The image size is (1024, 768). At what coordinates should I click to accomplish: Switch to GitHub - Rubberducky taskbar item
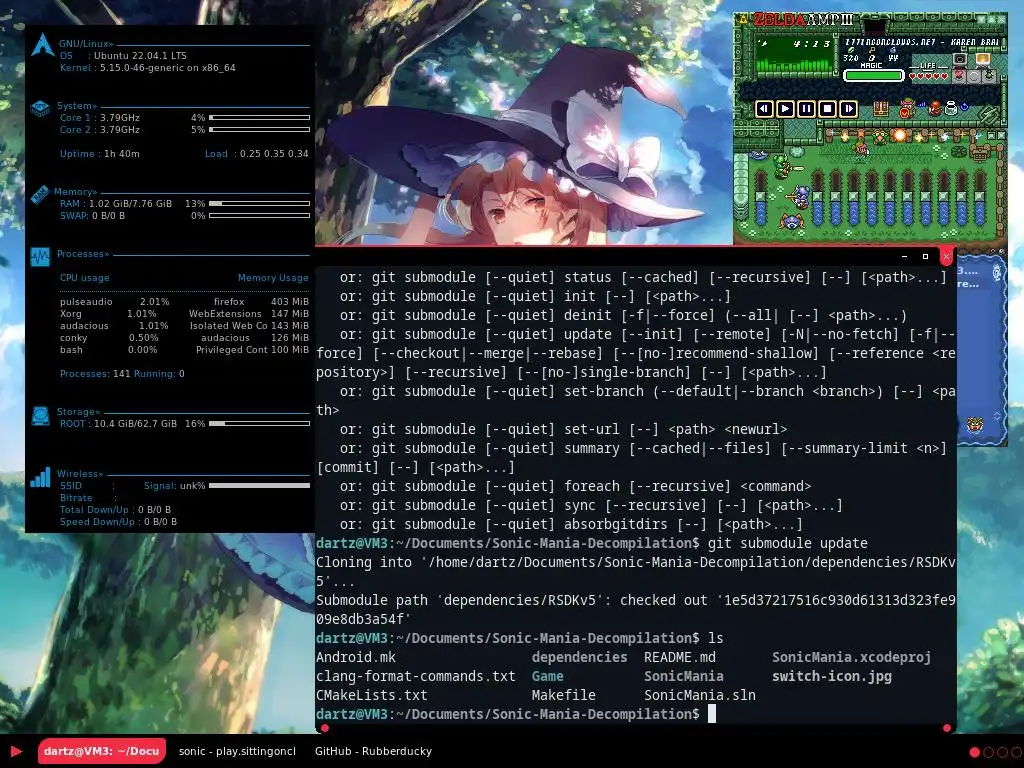coord(374,751)
